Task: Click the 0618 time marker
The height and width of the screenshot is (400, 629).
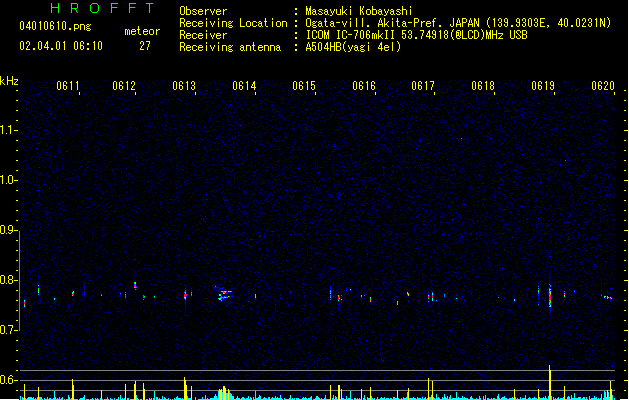Action: [x=483, y=86]
